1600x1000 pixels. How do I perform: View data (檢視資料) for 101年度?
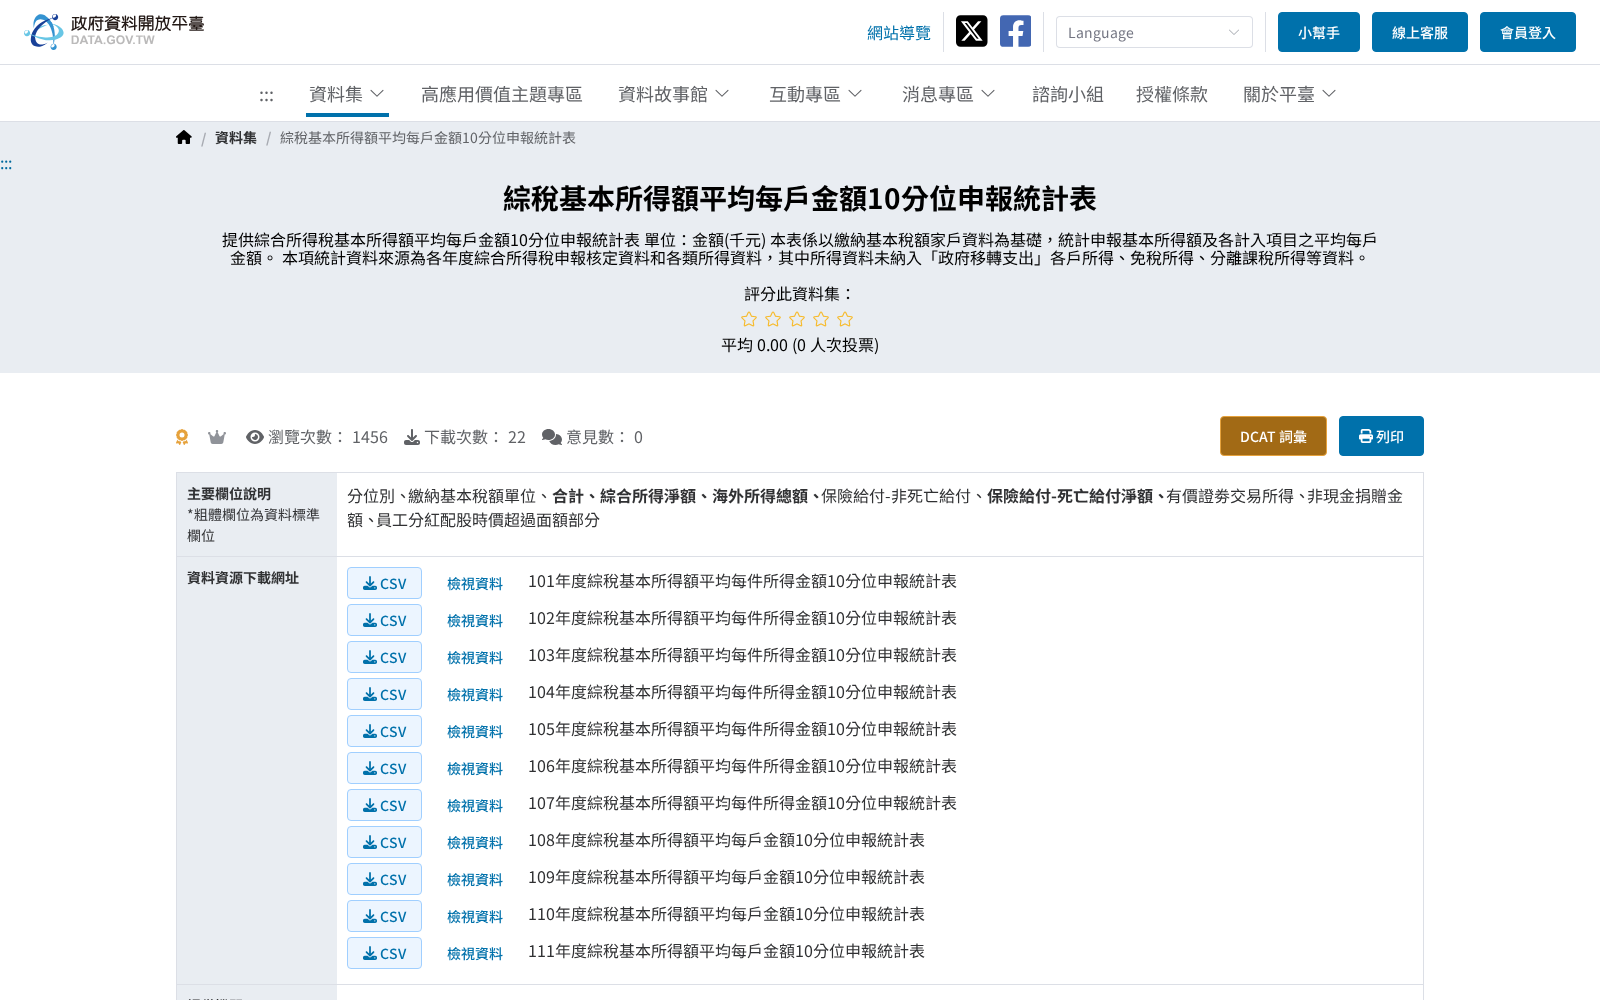click(x=475, y=584)
